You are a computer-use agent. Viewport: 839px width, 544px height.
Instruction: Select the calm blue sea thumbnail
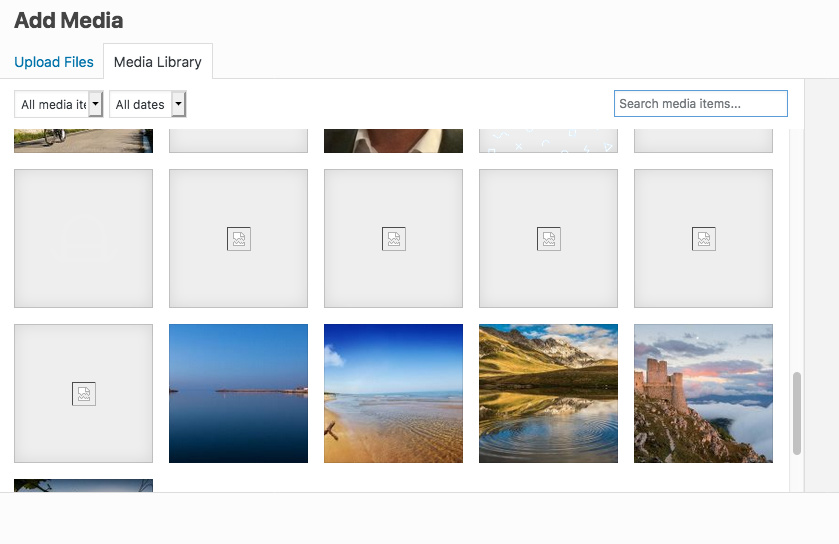238,393
